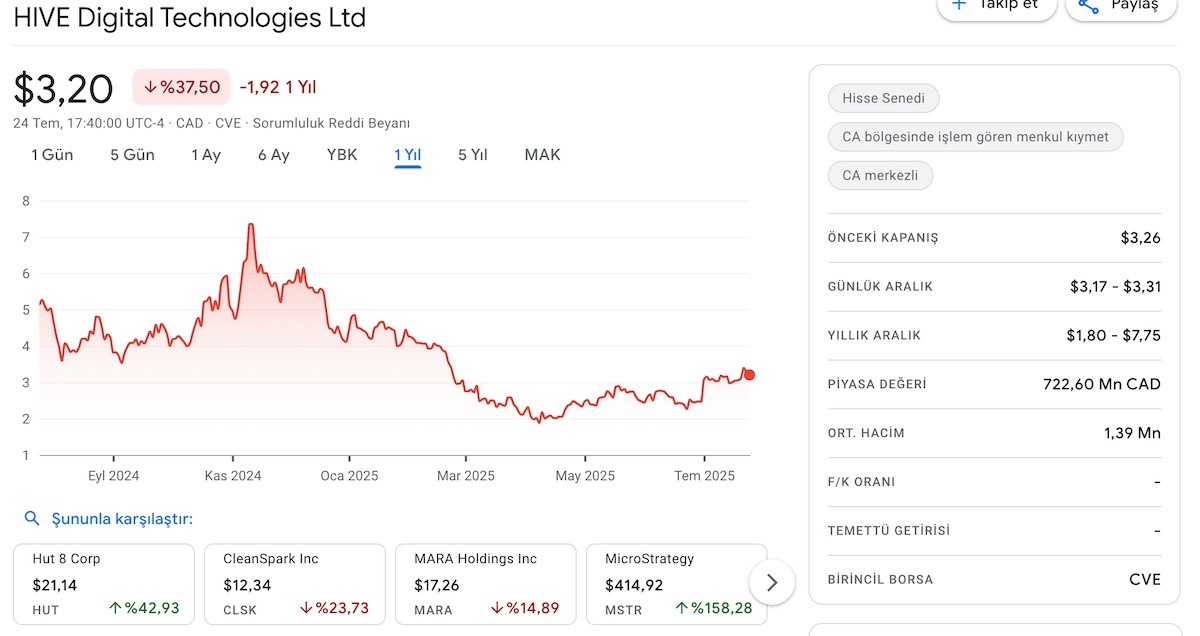The image size is (1200, 636).
Task: Click the Hisse Senedi chip
Action: pyautogui.click(x=883, y=98)
